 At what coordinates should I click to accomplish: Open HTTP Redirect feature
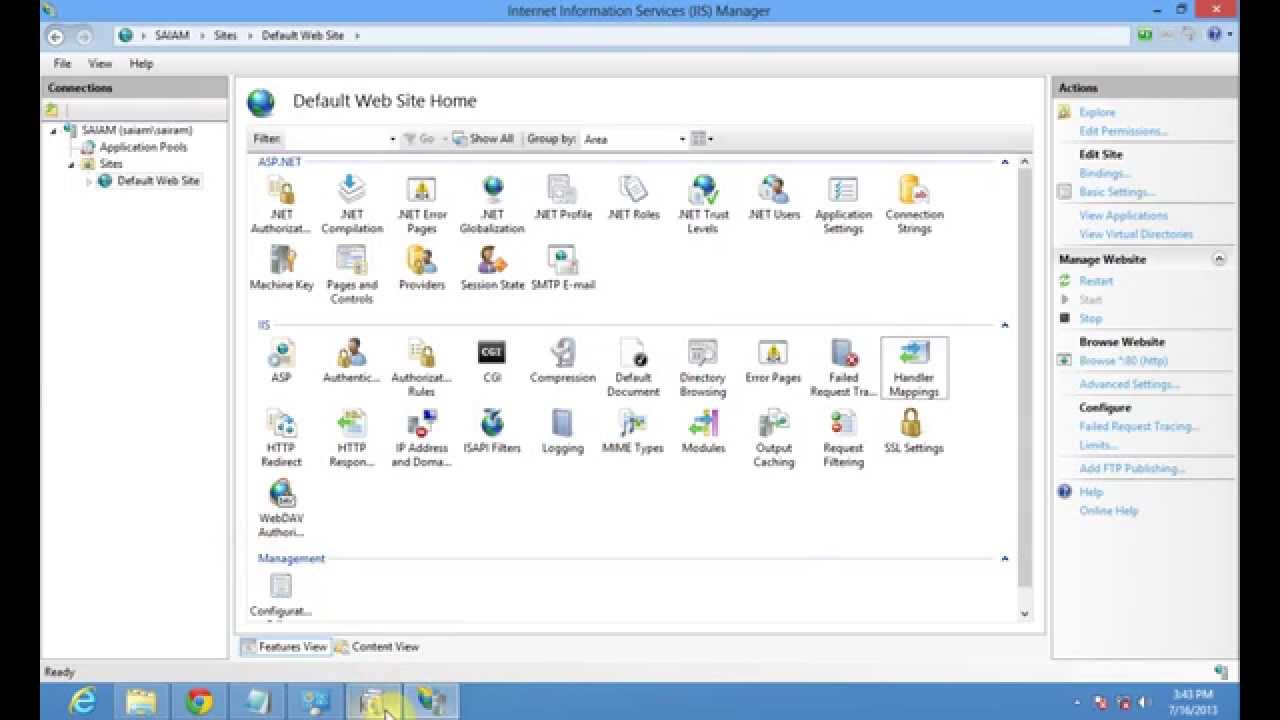(281, 437)
